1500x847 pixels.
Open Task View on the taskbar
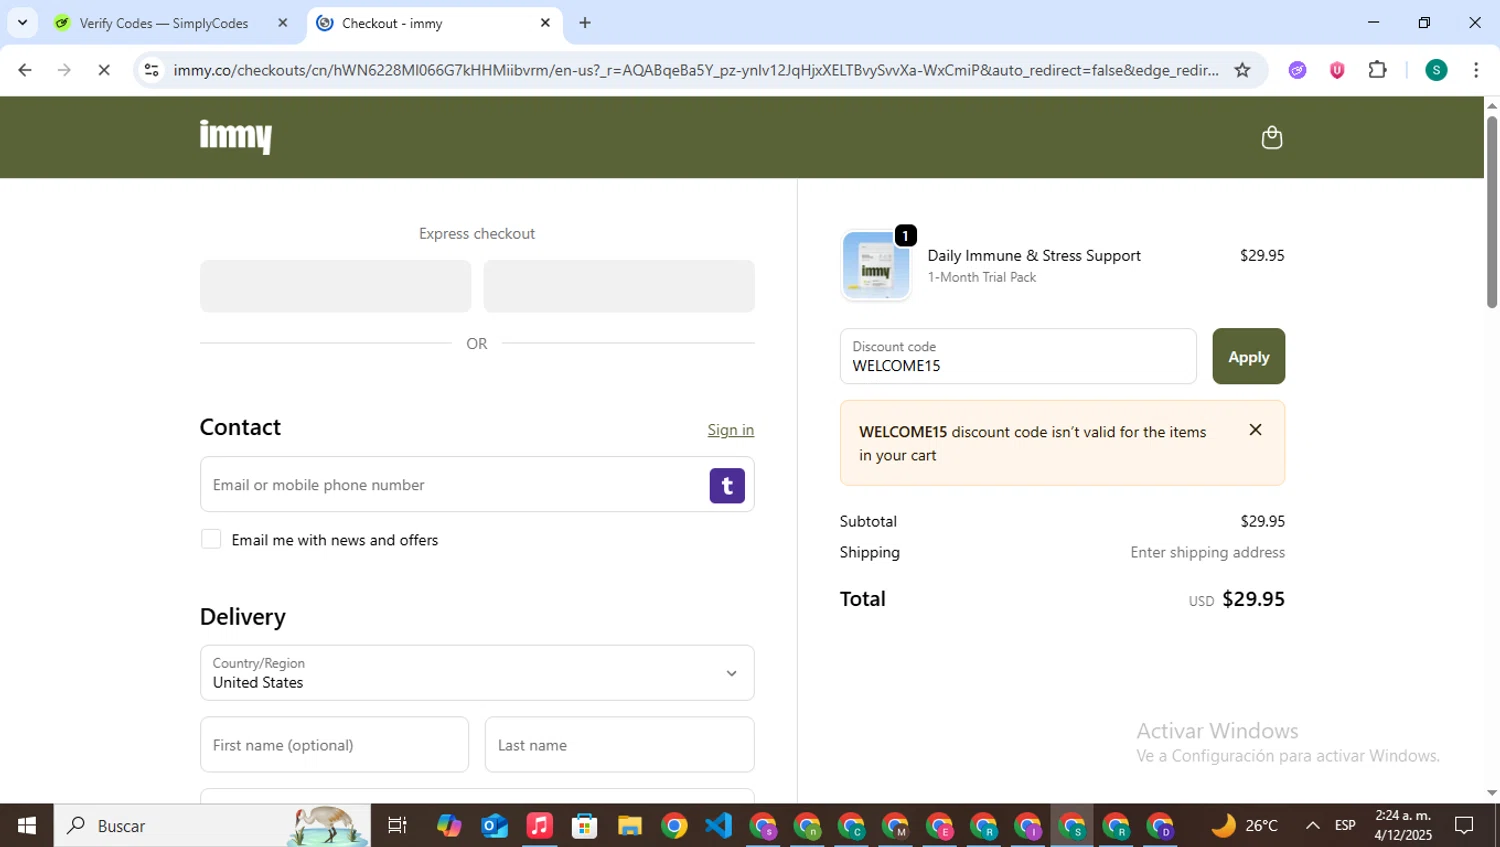coord(397,826)
